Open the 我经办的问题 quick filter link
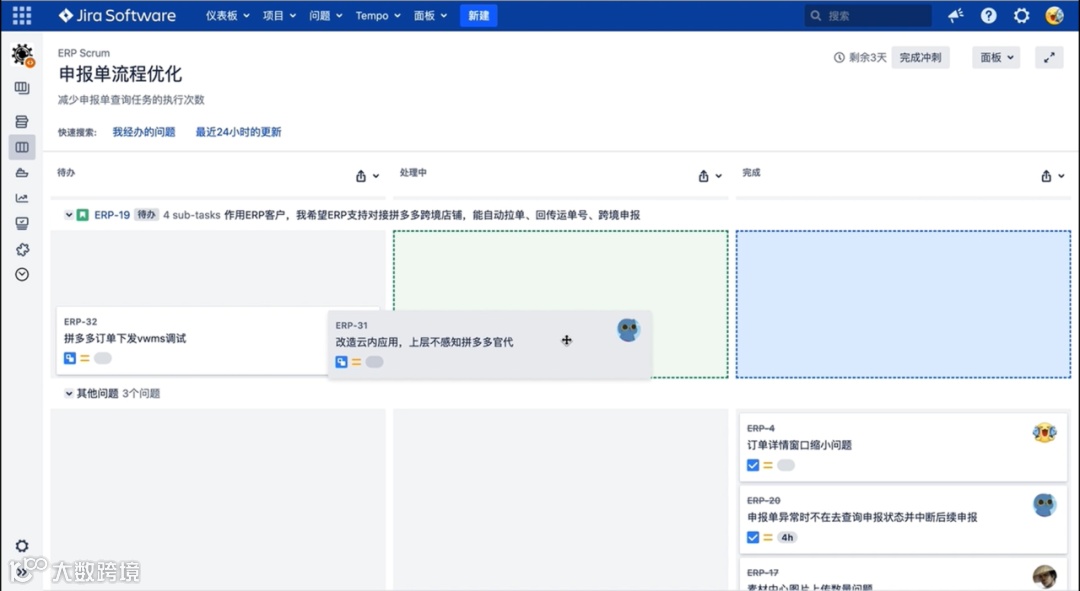Image resolution: width=1080 pixels, height=591 pixels. coord(143,131)
